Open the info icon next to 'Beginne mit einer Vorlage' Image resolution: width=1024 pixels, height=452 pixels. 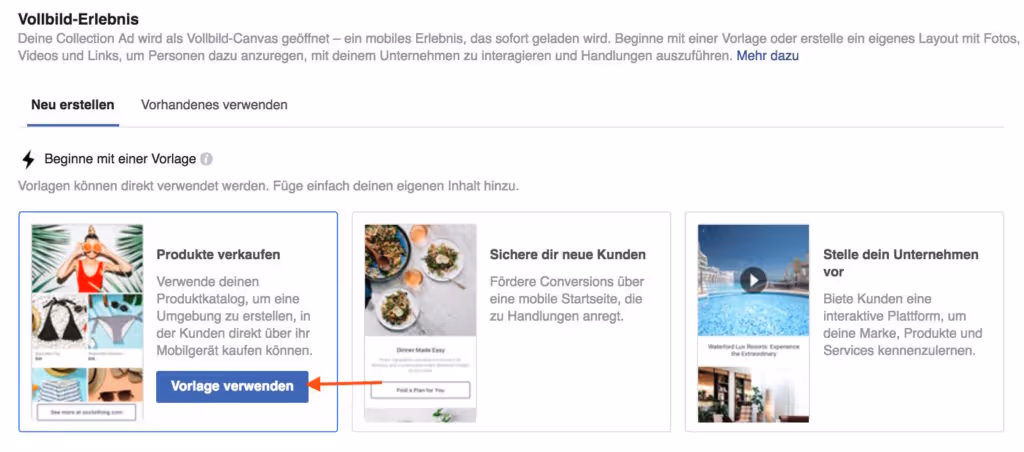(206, 159)
